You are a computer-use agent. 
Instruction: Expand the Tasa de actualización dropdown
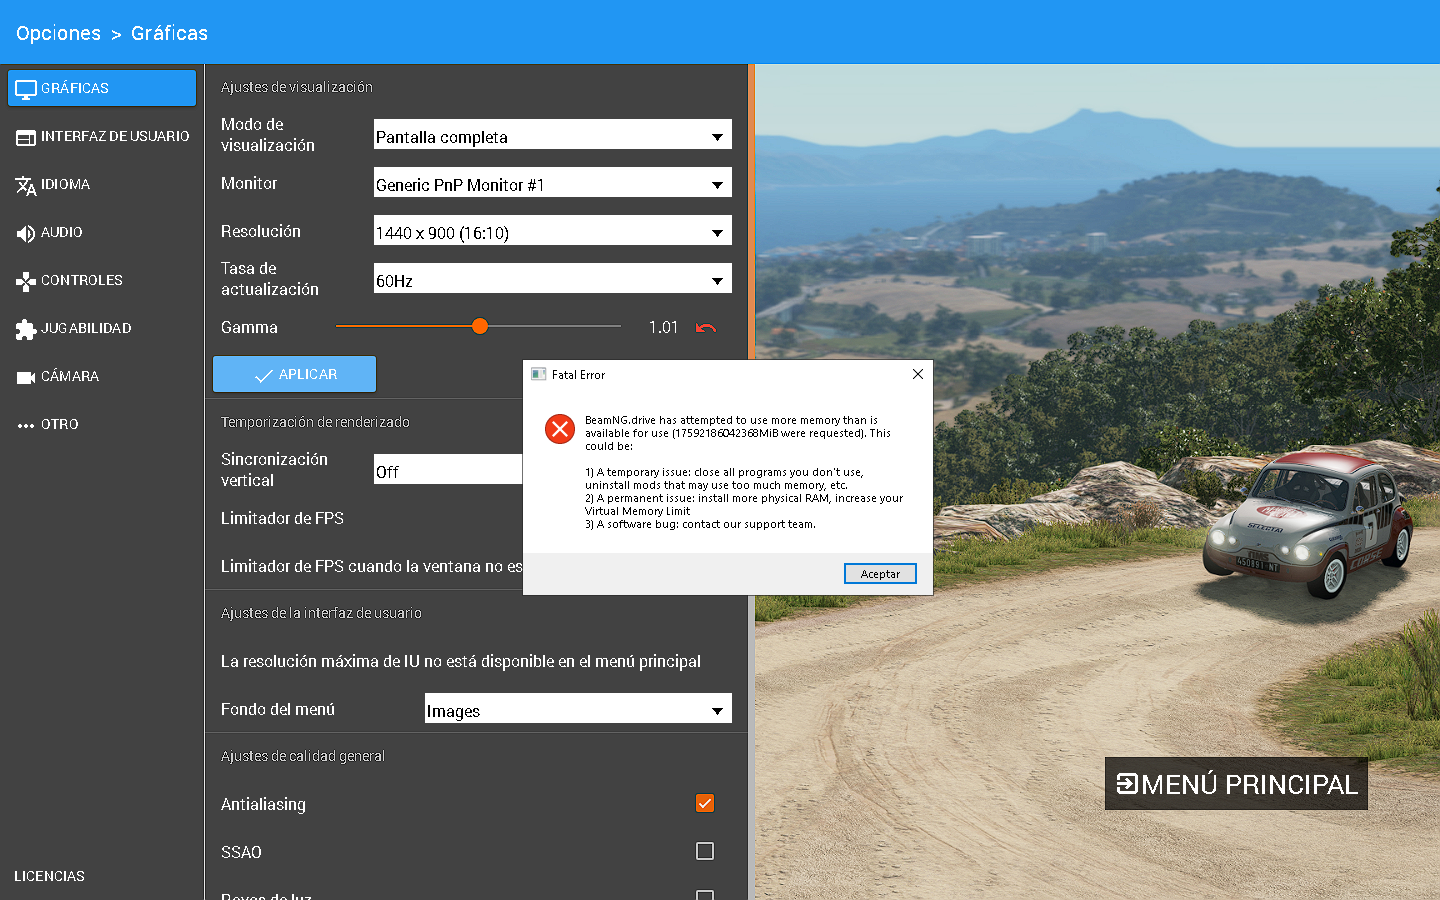click(553, 279)
